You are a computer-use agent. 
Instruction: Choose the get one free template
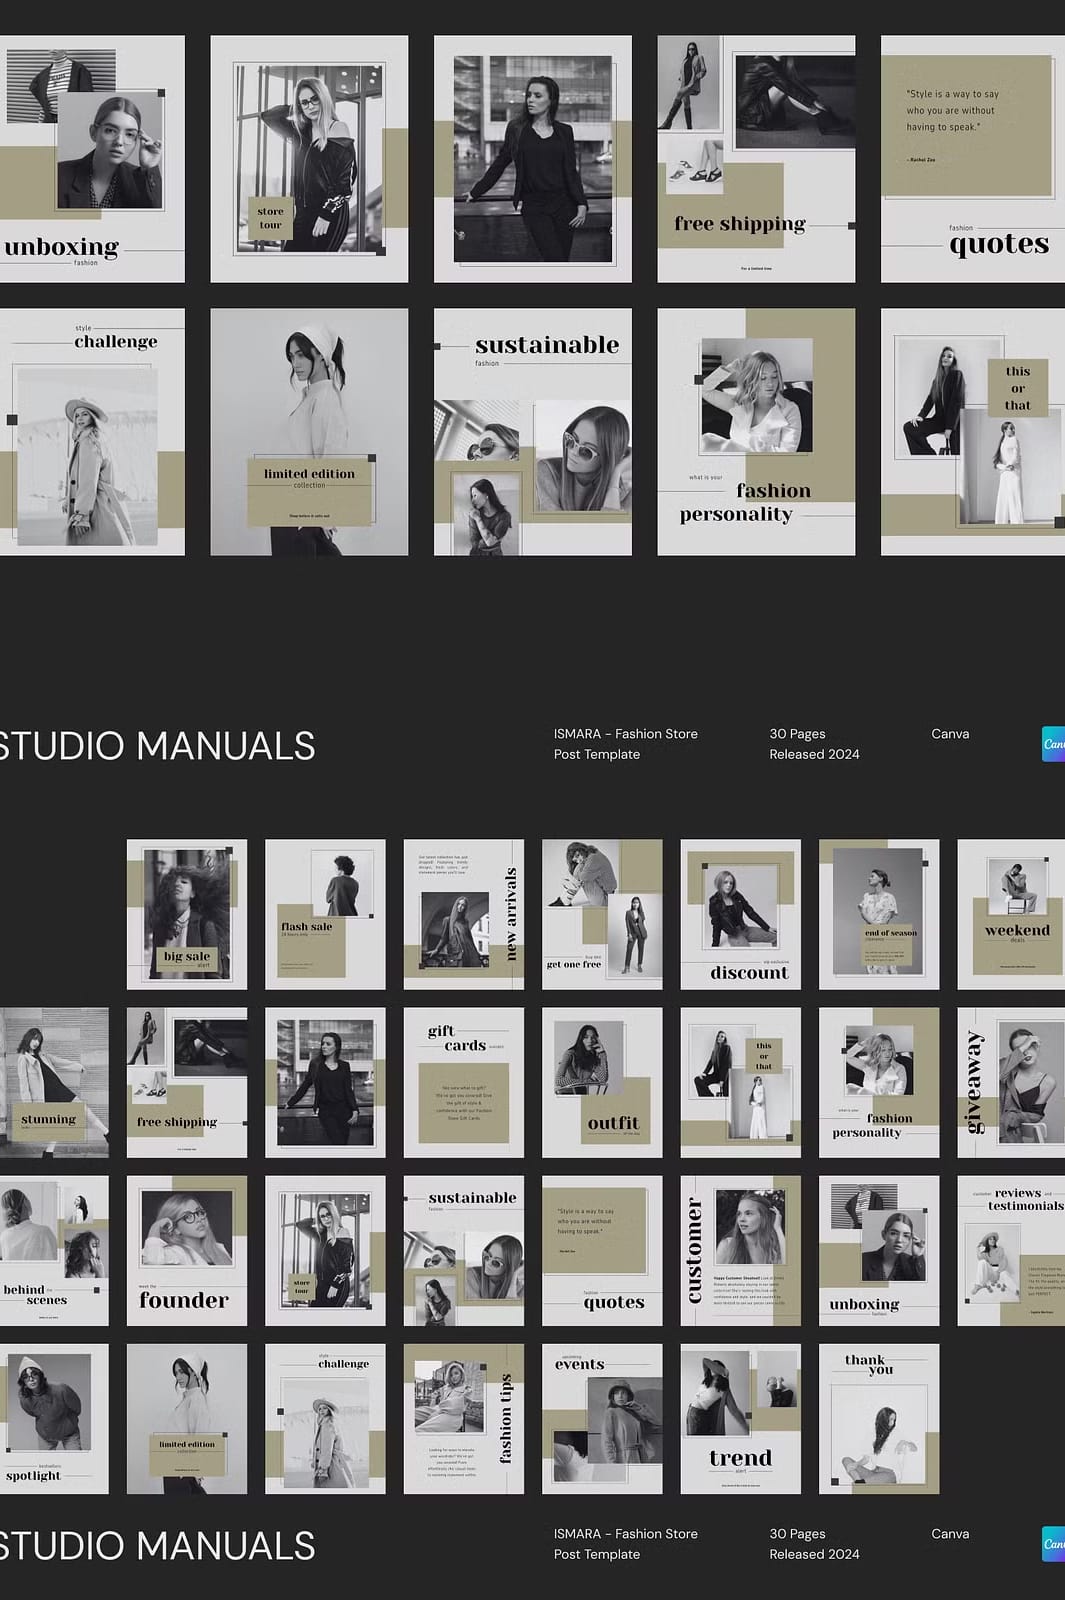coord(602,914)
